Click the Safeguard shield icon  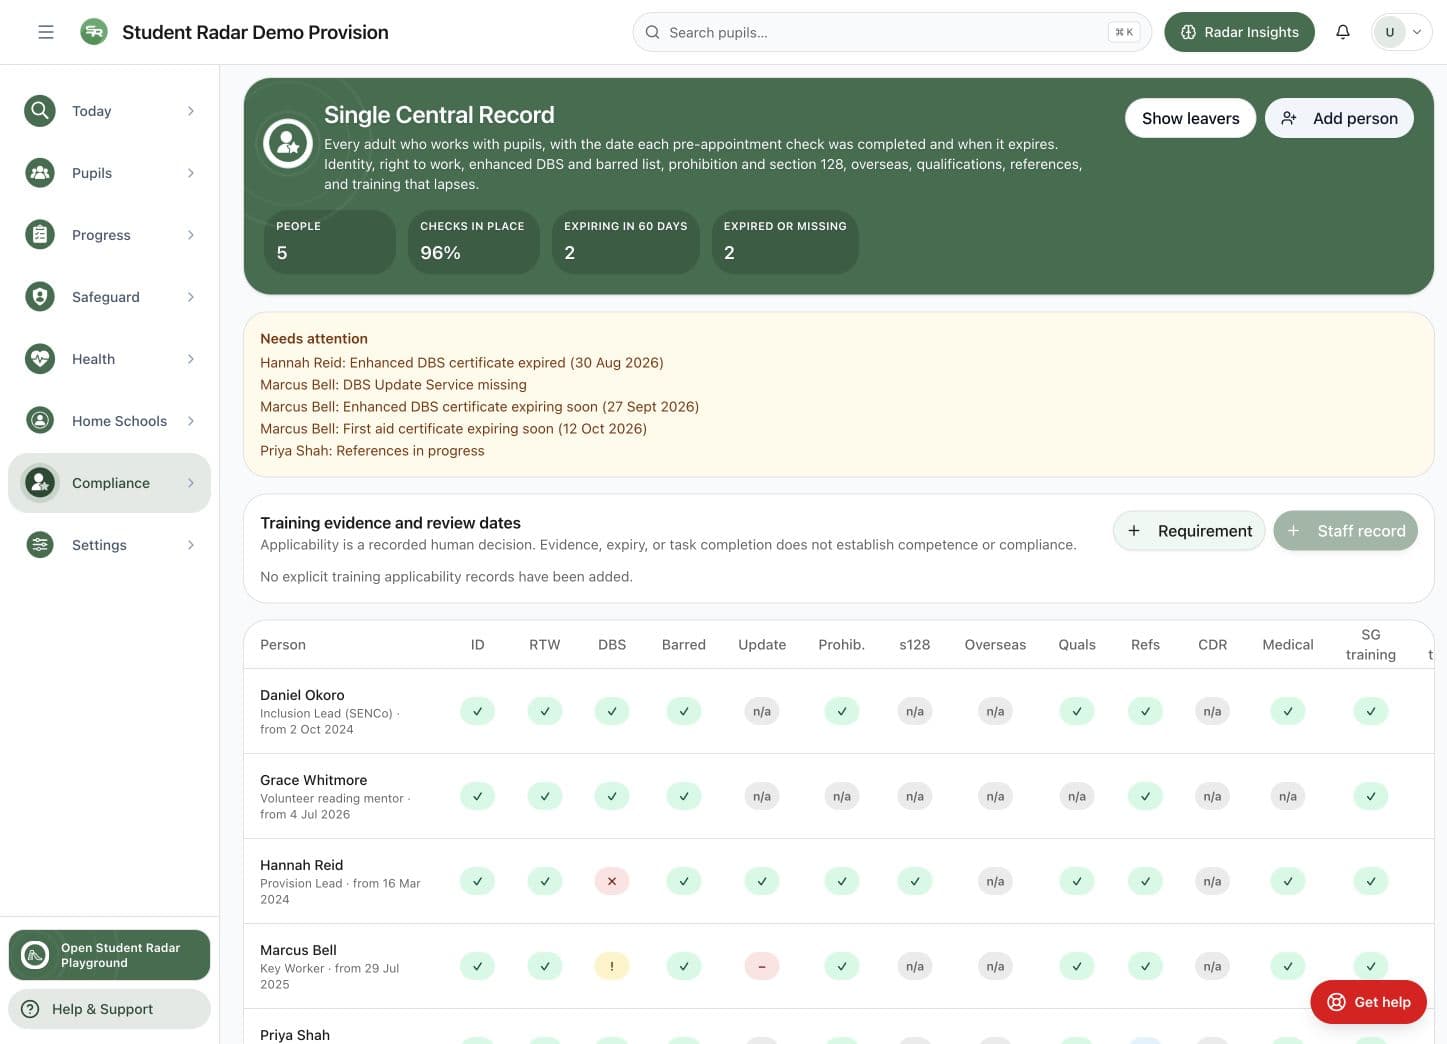[x=40, y=297]
